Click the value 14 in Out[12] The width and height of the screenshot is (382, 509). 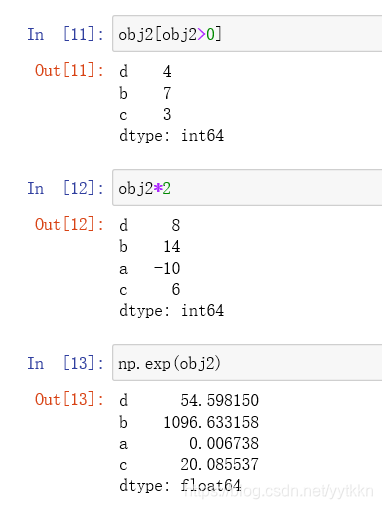172,247
